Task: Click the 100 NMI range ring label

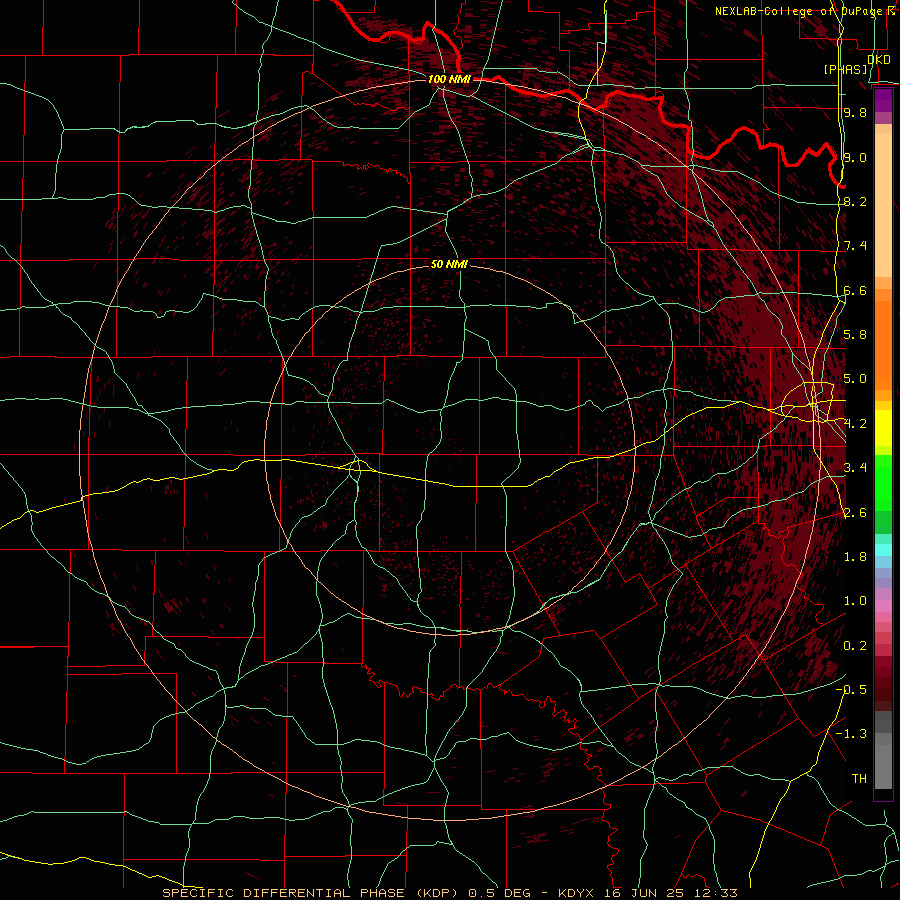Action: (449, 79)
